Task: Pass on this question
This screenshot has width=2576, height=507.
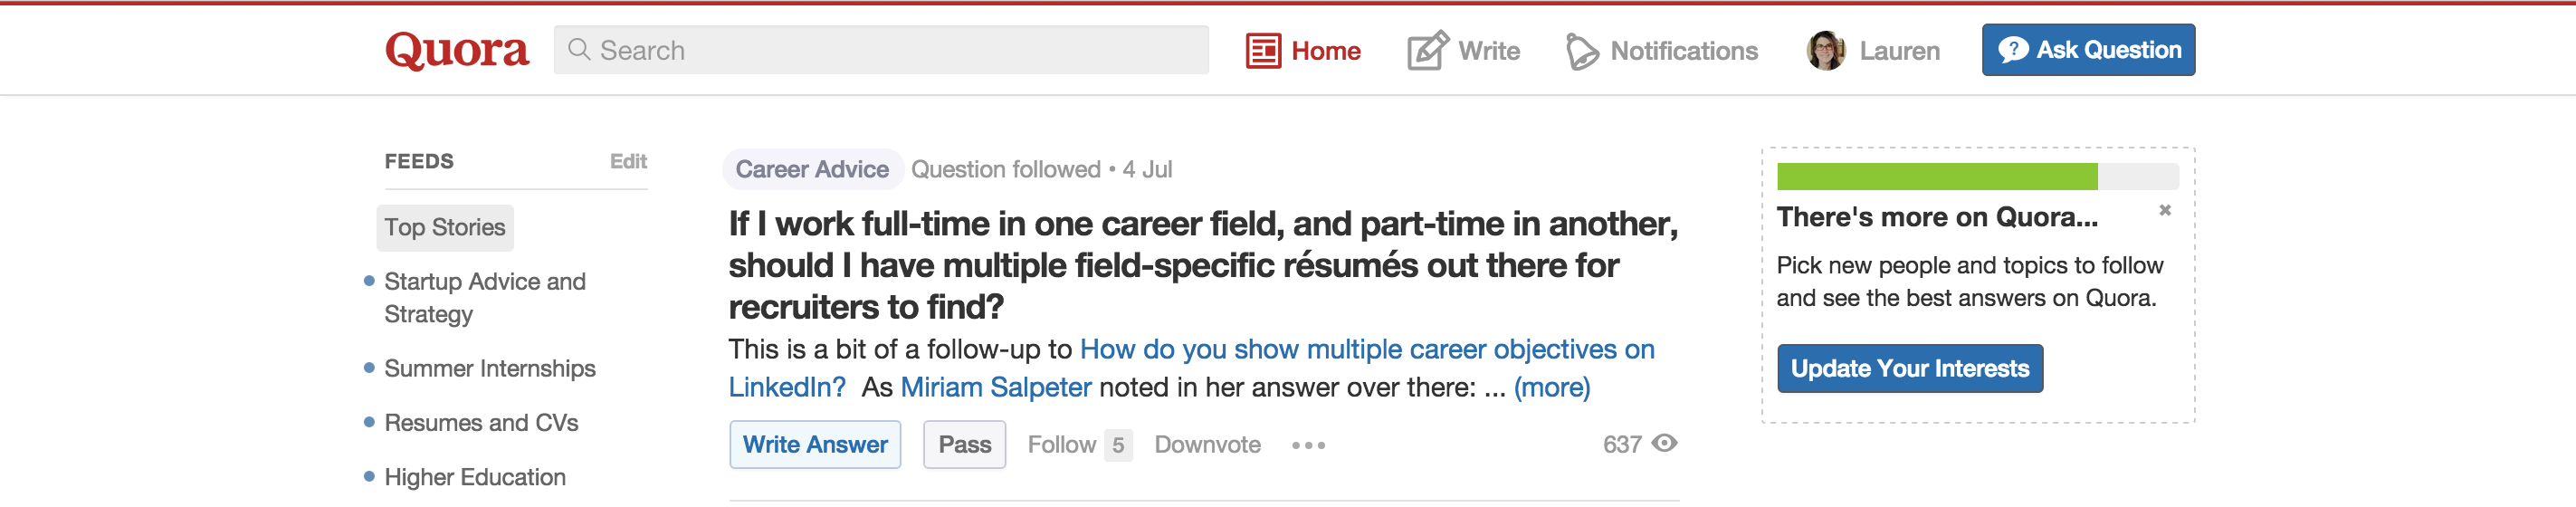Action: pos(964,445)
